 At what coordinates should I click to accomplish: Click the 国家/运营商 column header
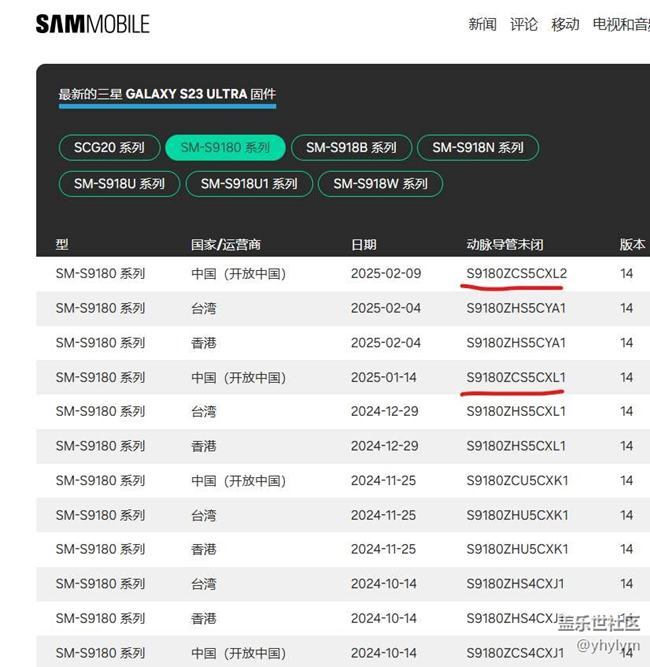[x=226, y=244]
